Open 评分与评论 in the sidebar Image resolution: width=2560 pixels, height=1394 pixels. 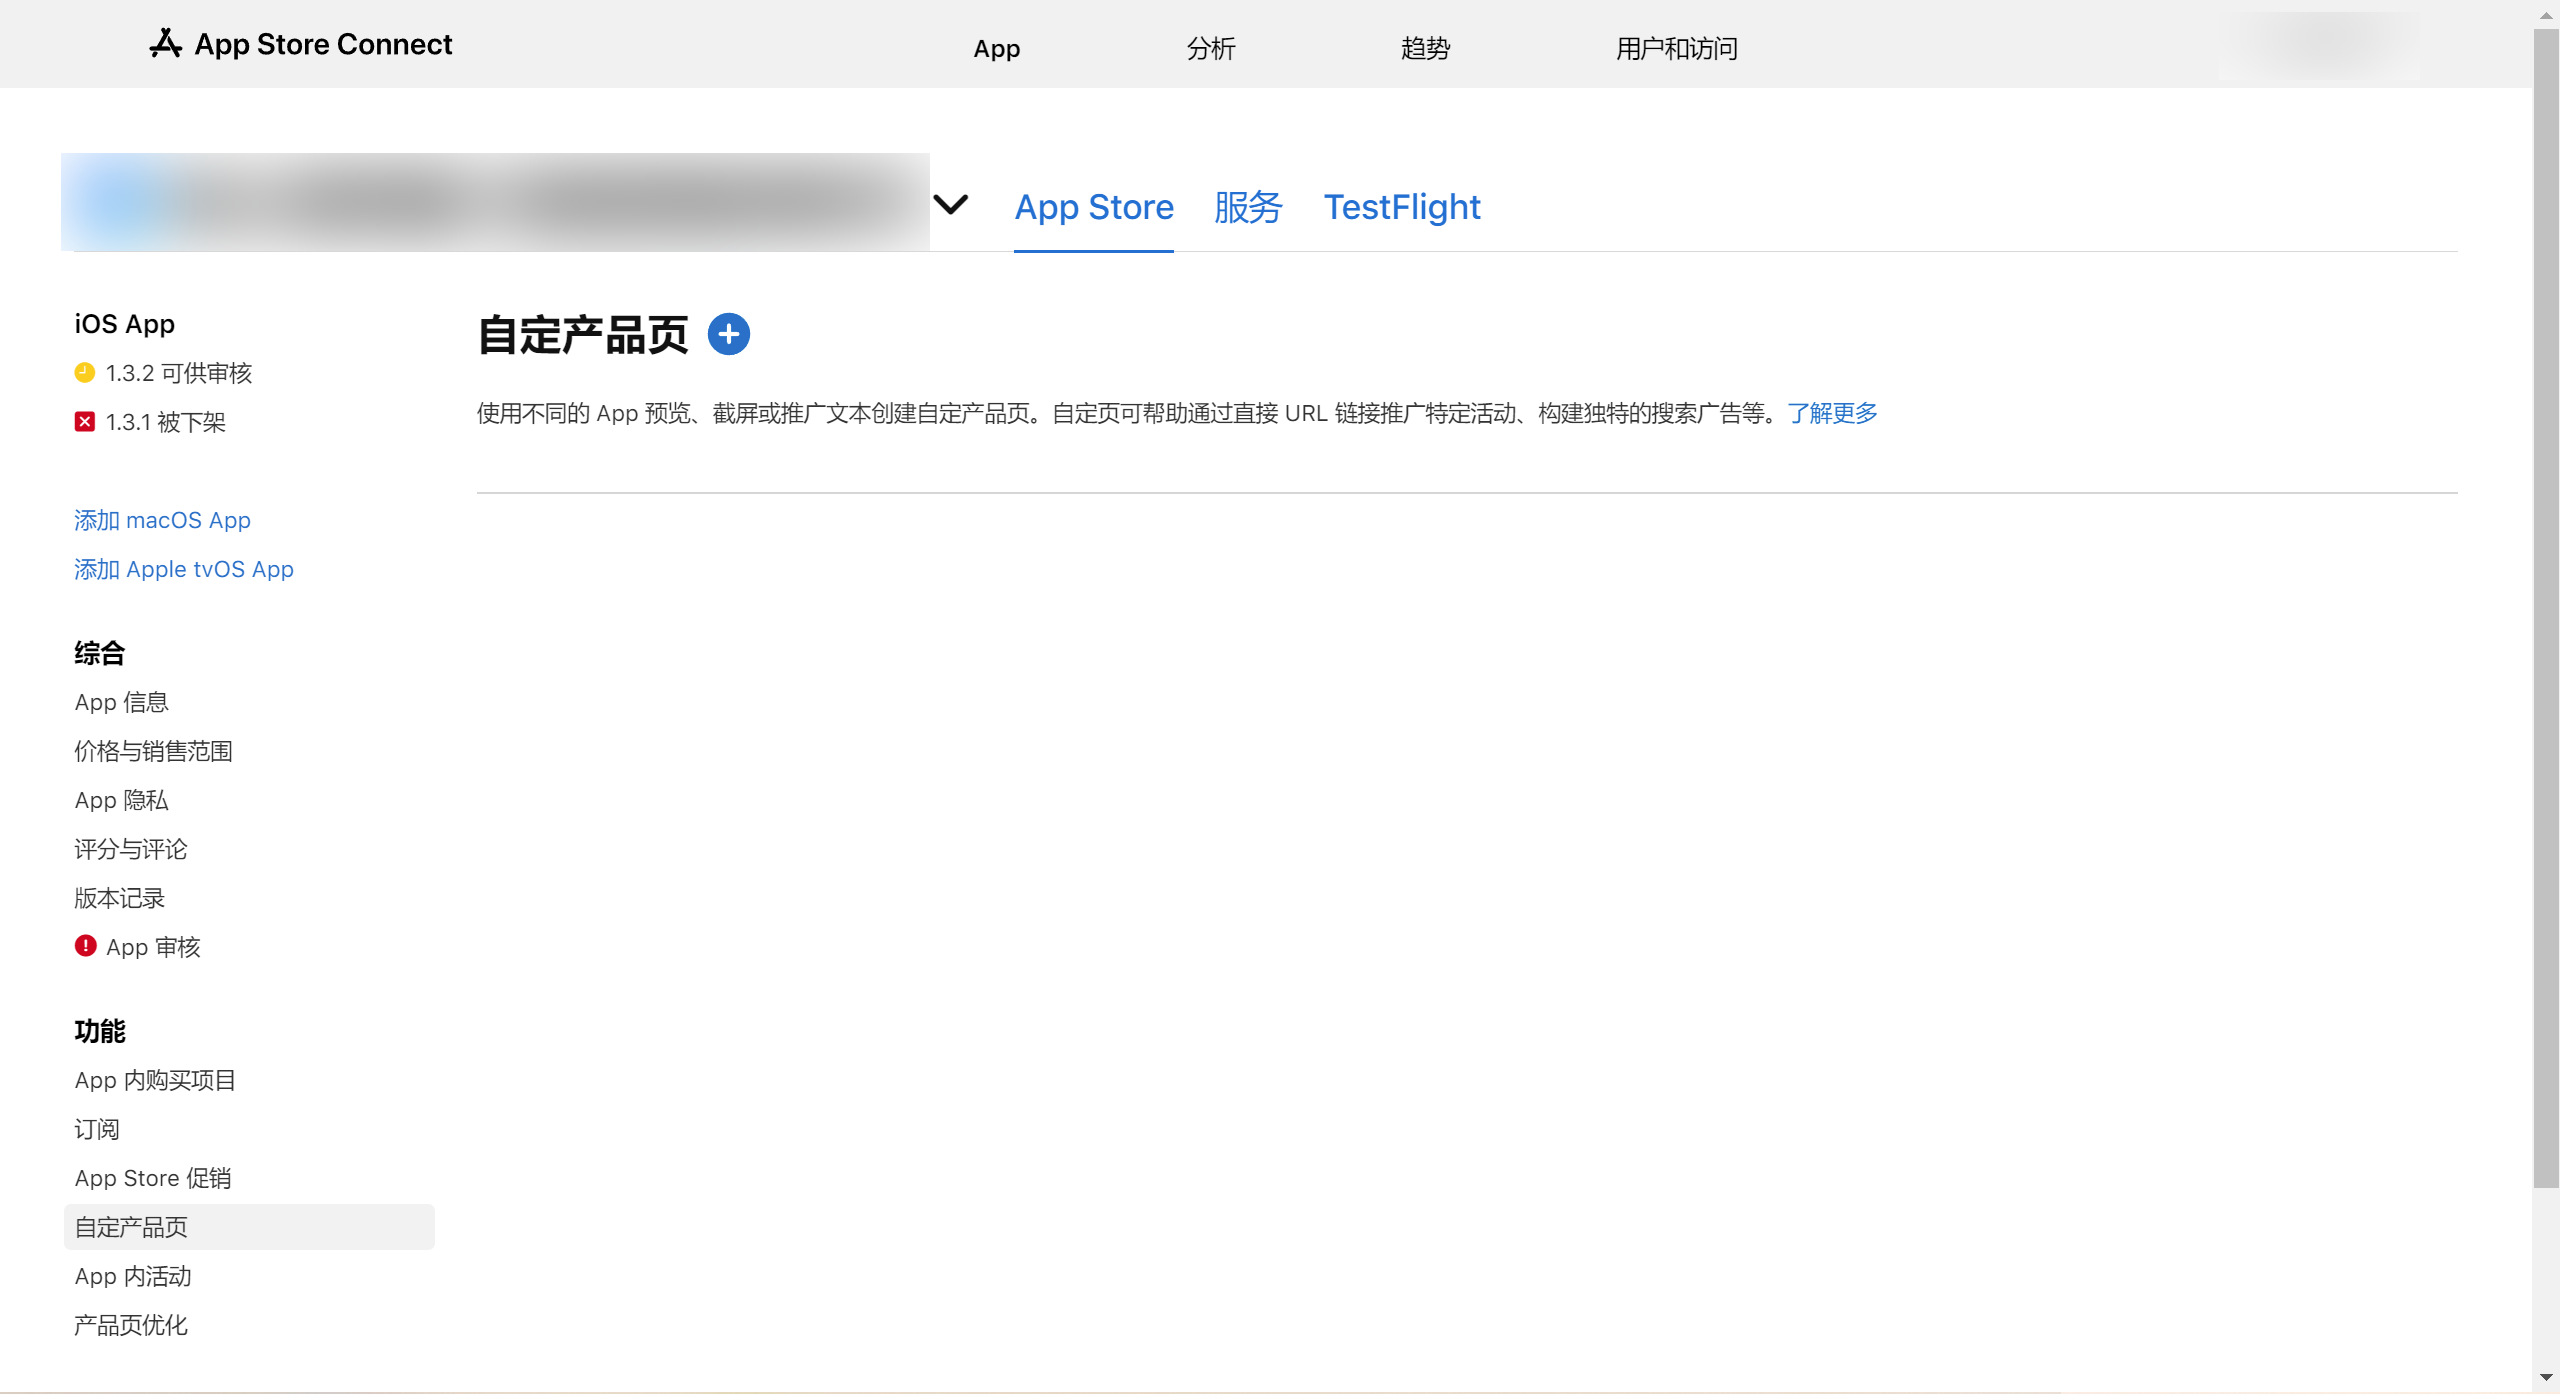pyautogui.click(x=131, y=849)
